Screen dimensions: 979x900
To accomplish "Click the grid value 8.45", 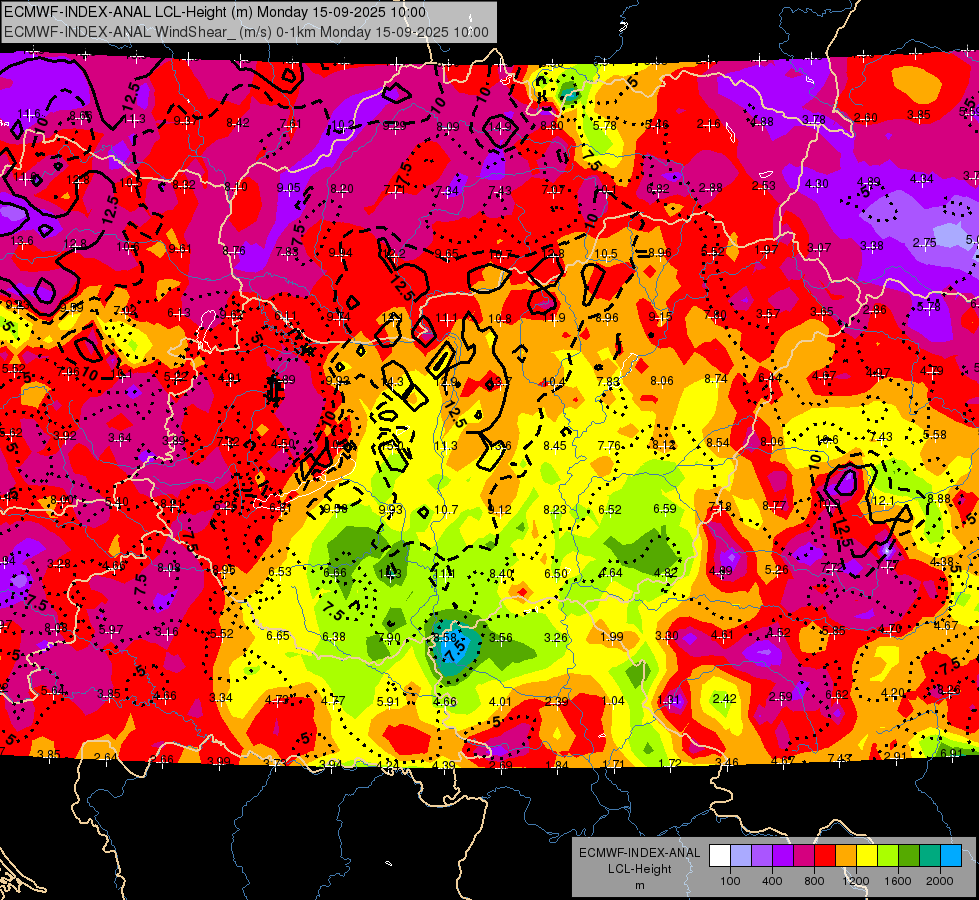I will pyautogui.click(x=555, y=445).
